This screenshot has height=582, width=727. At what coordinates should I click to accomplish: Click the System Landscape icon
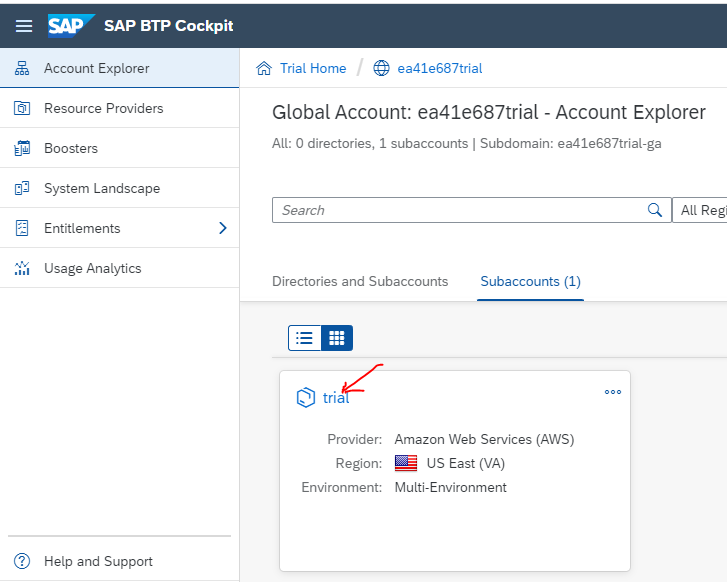pos(22,188)
